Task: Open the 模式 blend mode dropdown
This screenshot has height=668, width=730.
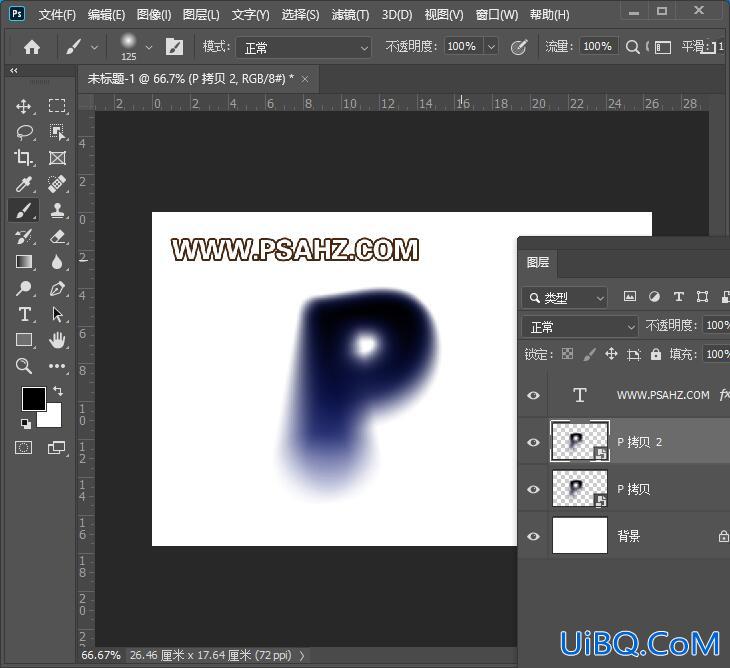Action: click(x=304, y=47)
